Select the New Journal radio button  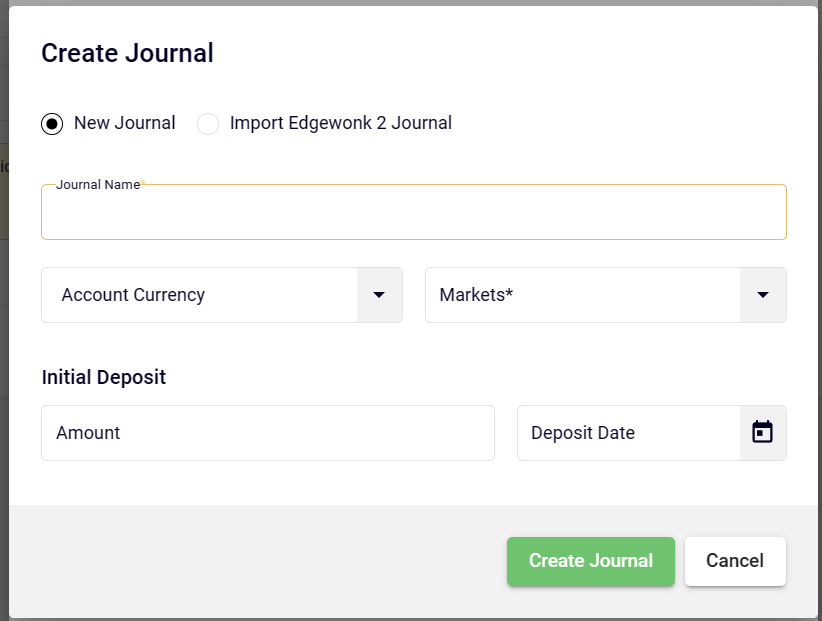[x=51, y=124]
